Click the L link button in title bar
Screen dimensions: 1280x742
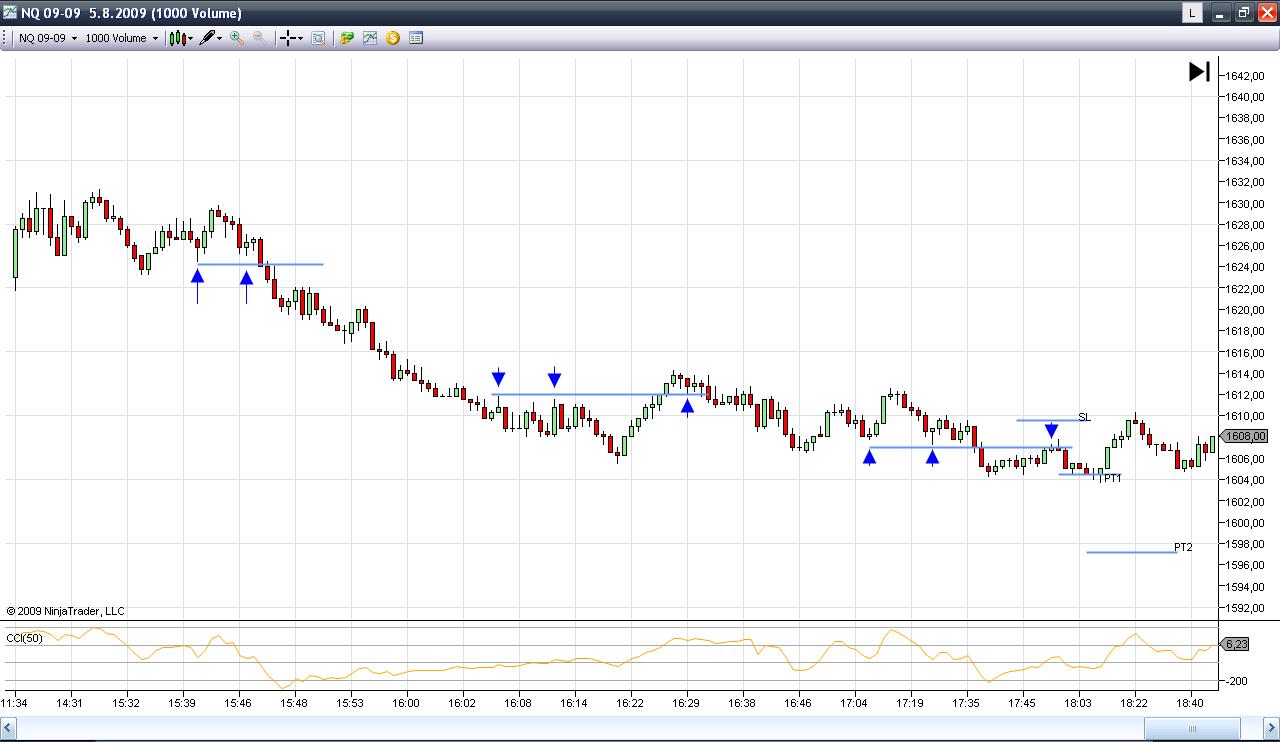tap(1192, 13)
